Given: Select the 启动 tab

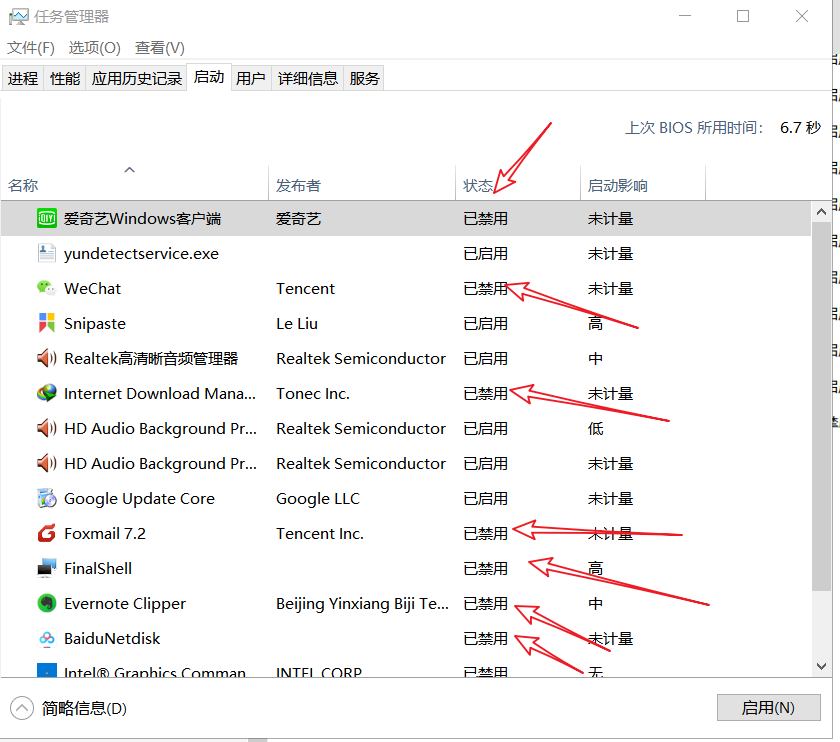Looking at the screenshot, I should point(209,77).
